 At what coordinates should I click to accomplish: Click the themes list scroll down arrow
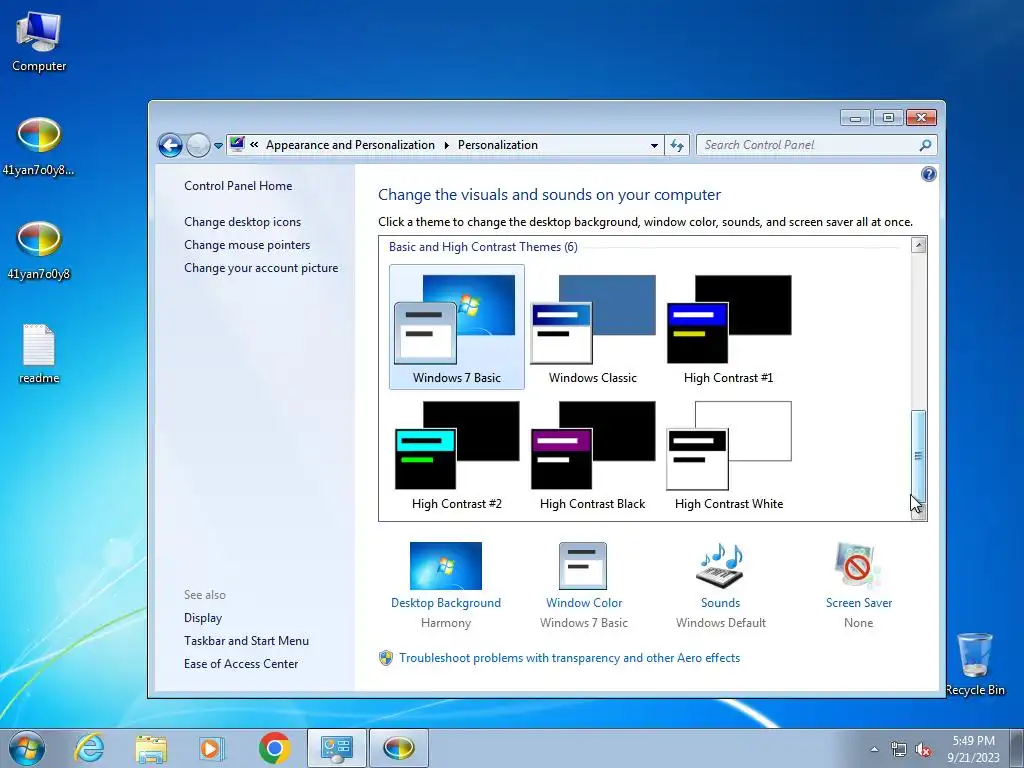[918, 512]
